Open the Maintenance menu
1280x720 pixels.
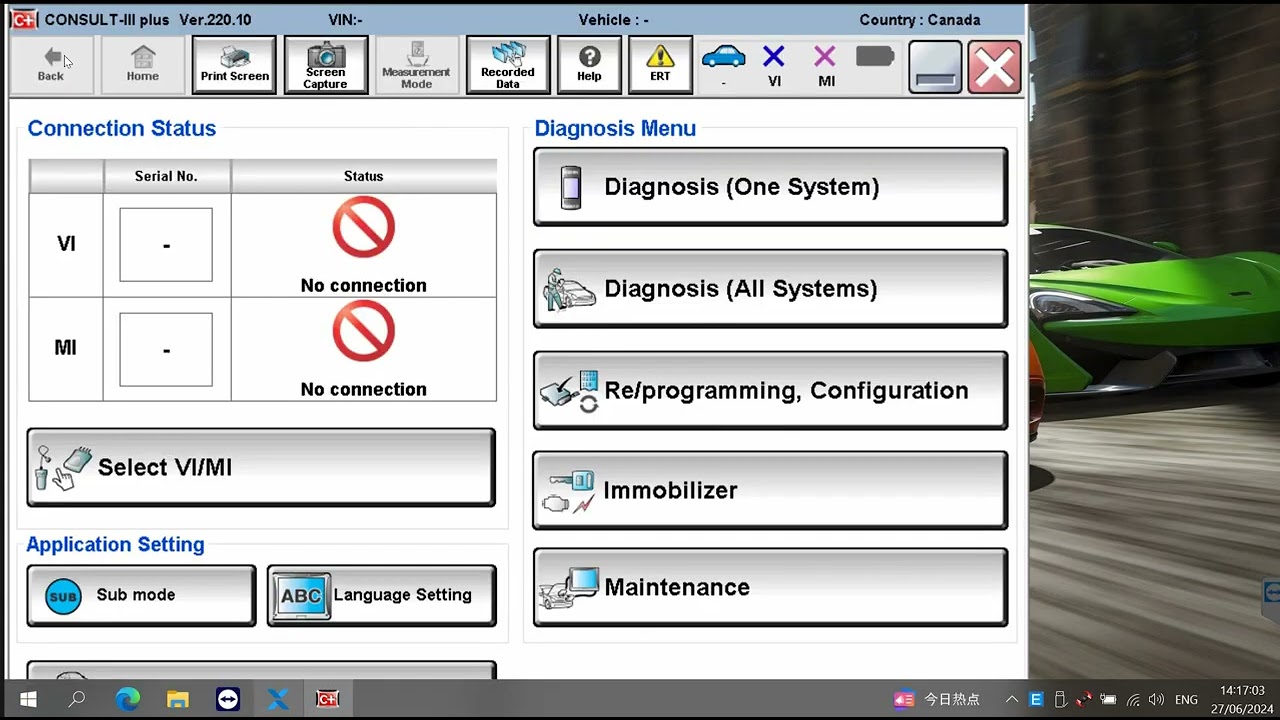click(x=770, y=587)
